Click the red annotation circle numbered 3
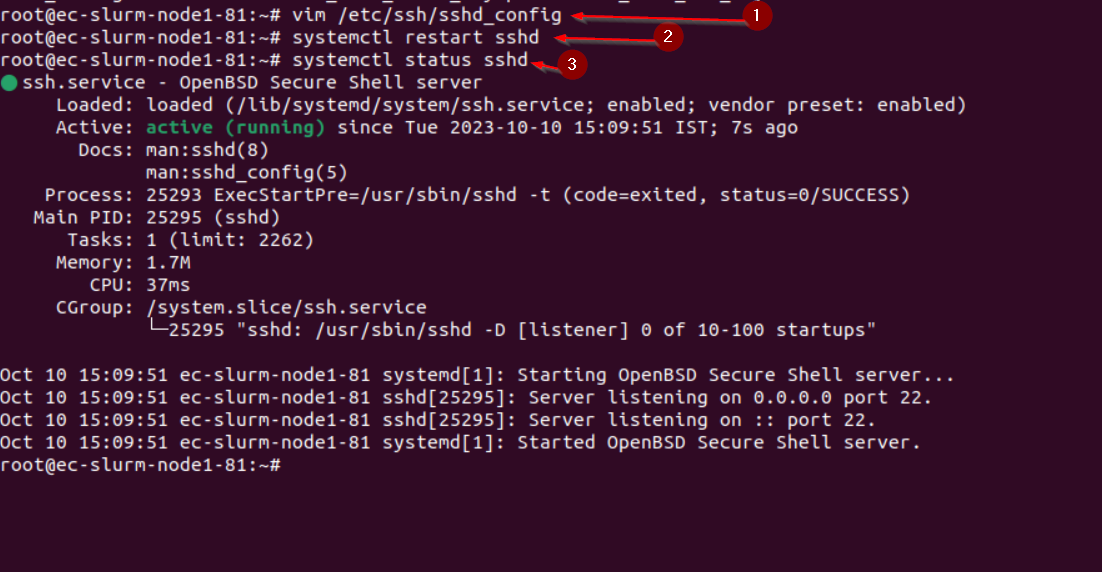The height and width of the screenshot is (572, 1102). [x=571, y=64]
